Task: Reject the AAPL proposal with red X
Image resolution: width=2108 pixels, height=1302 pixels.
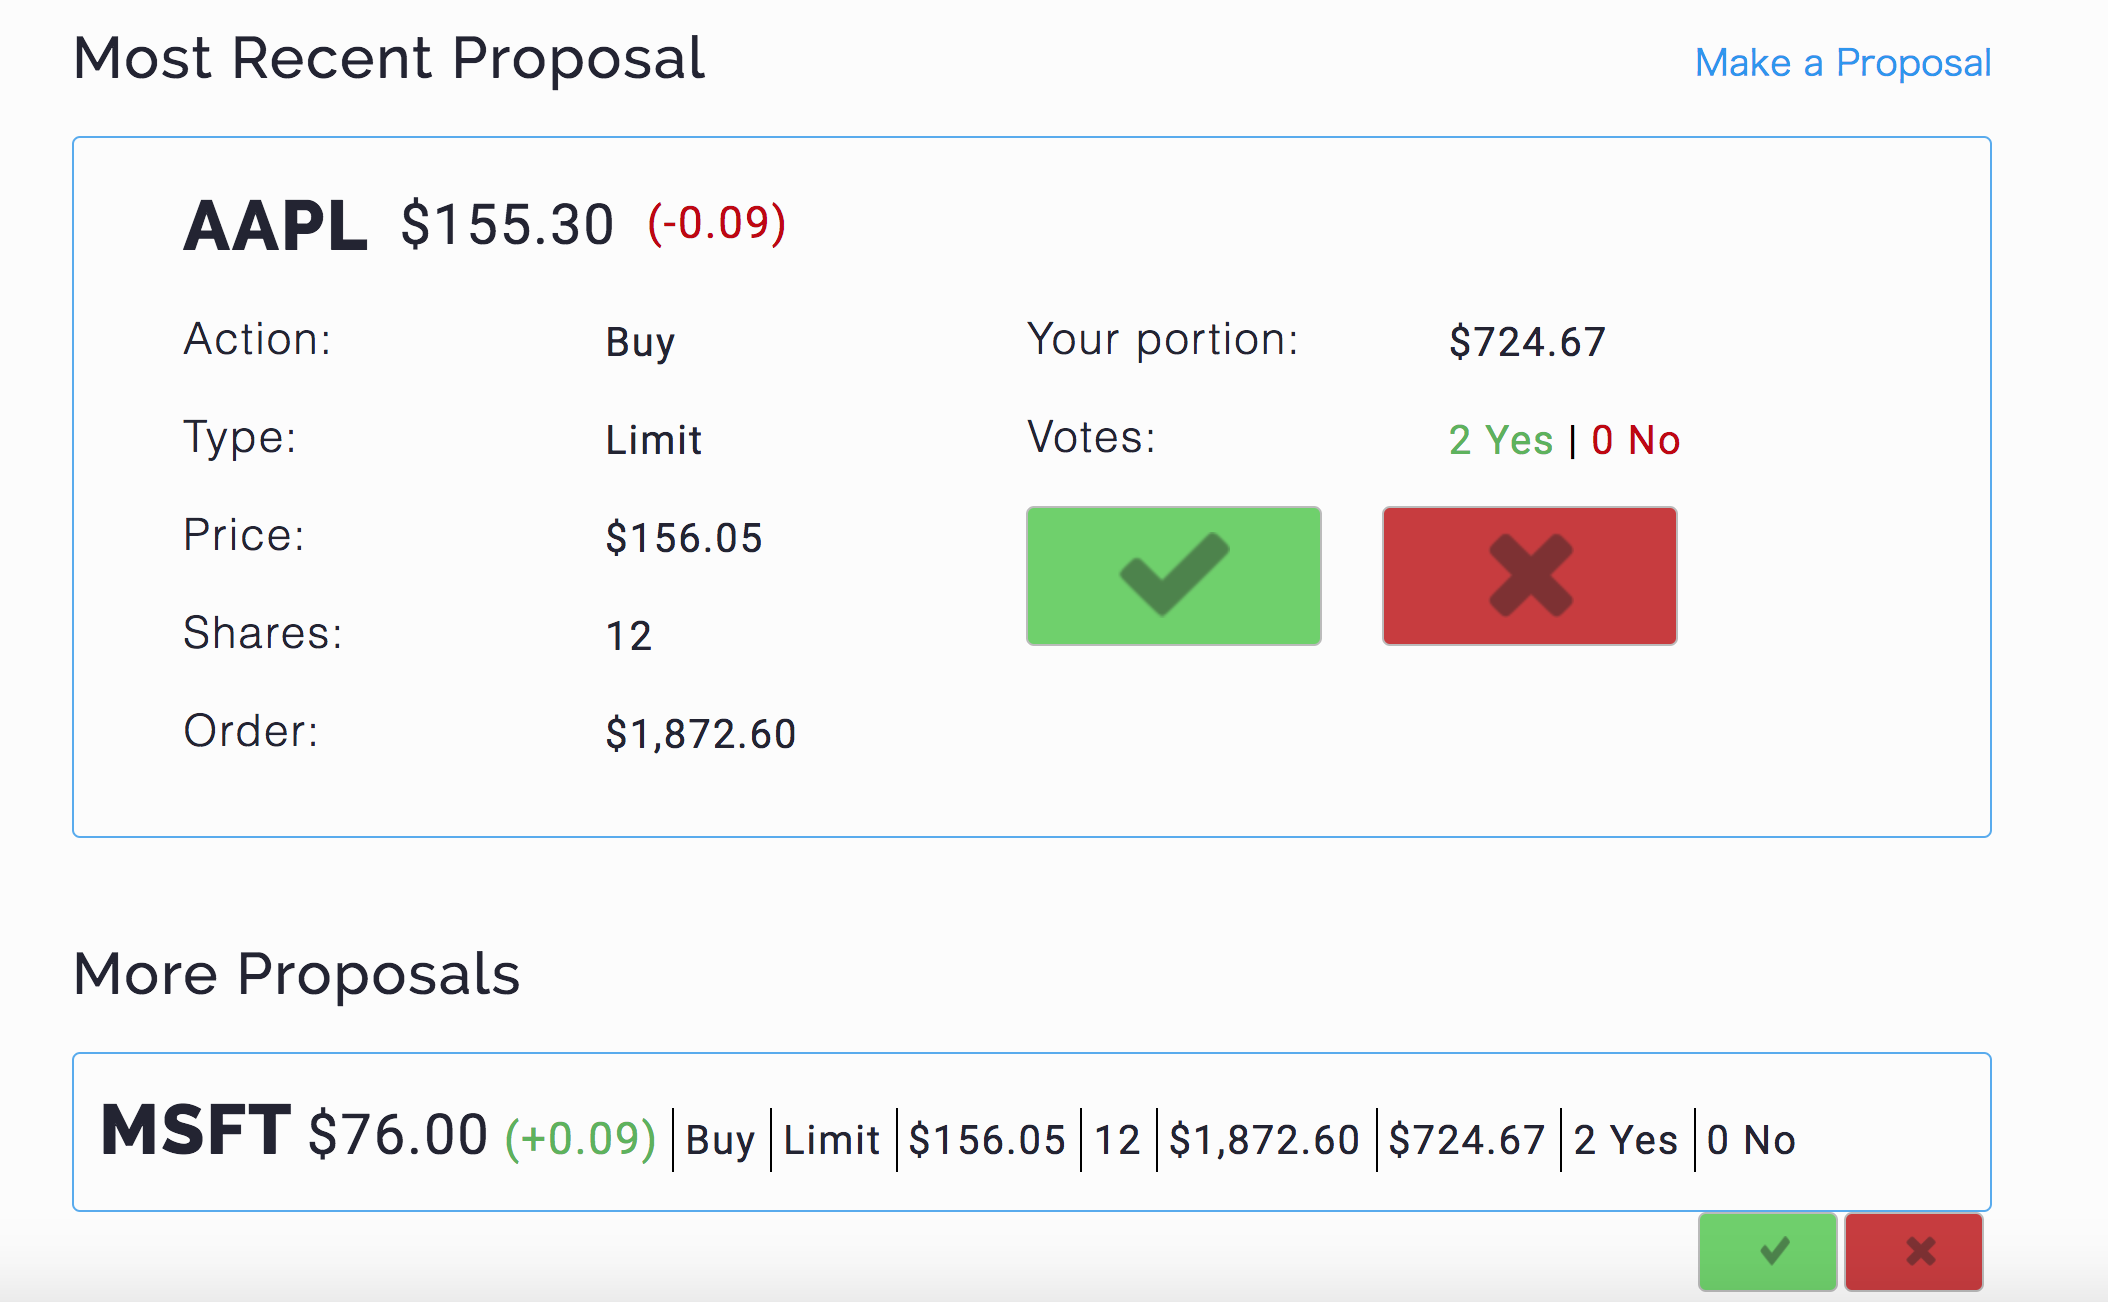Action: click(x=1529, y=576)
